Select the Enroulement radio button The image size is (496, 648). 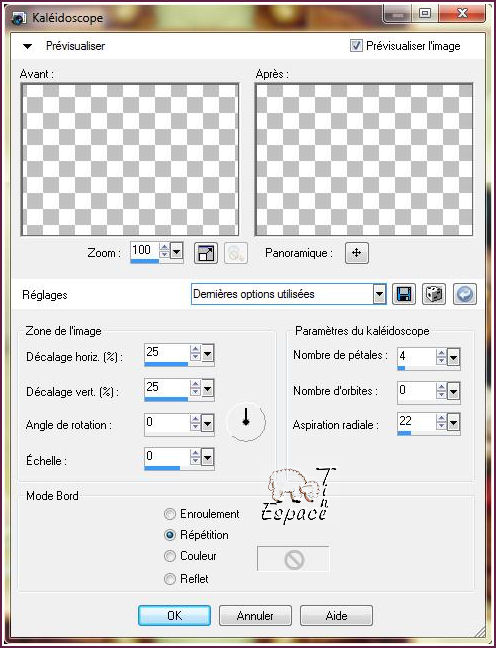pyautogui.click(x=169, y=514)
